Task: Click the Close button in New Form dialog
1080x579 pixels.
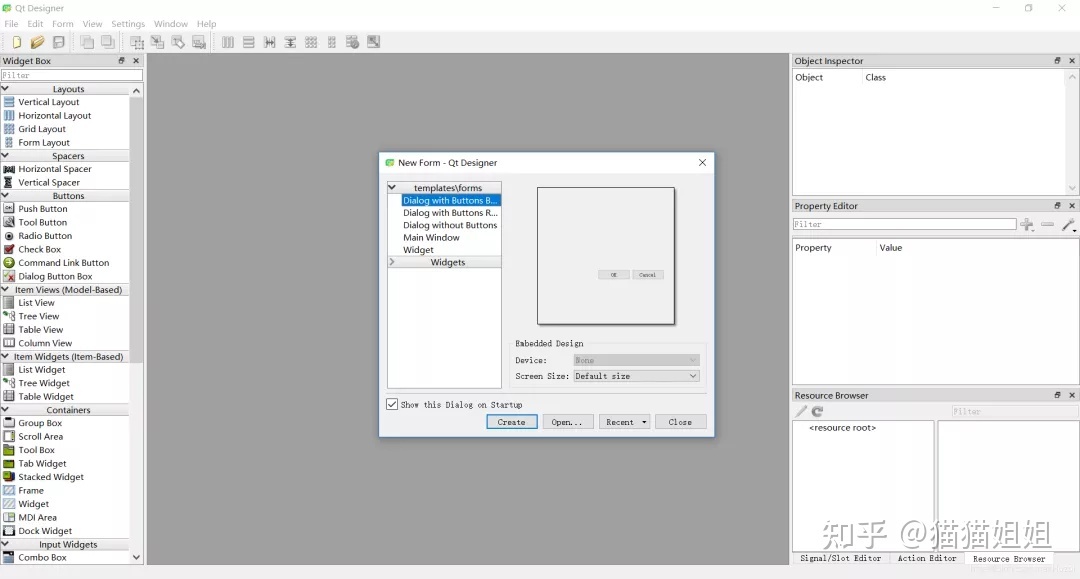Action: pos(680,422)
